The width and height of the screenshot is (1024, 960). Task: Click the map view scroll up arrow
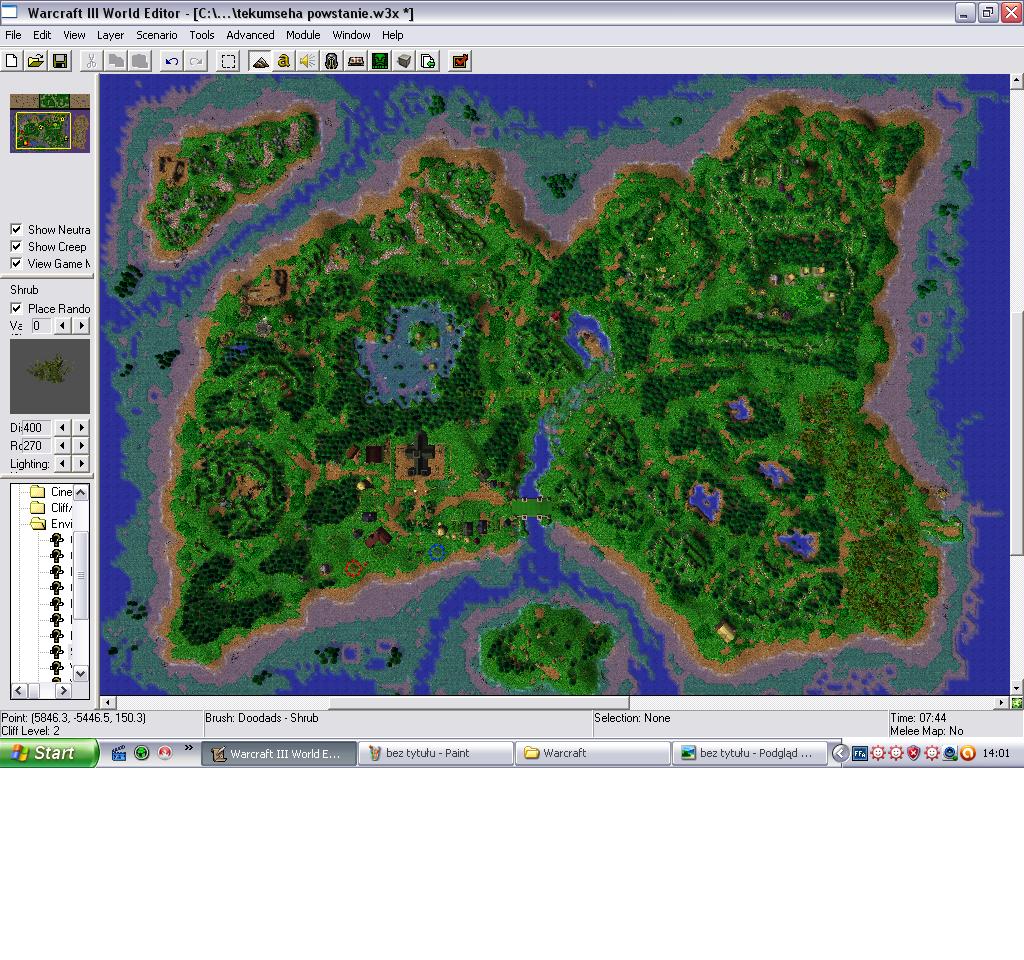(x=1016, y=80)
